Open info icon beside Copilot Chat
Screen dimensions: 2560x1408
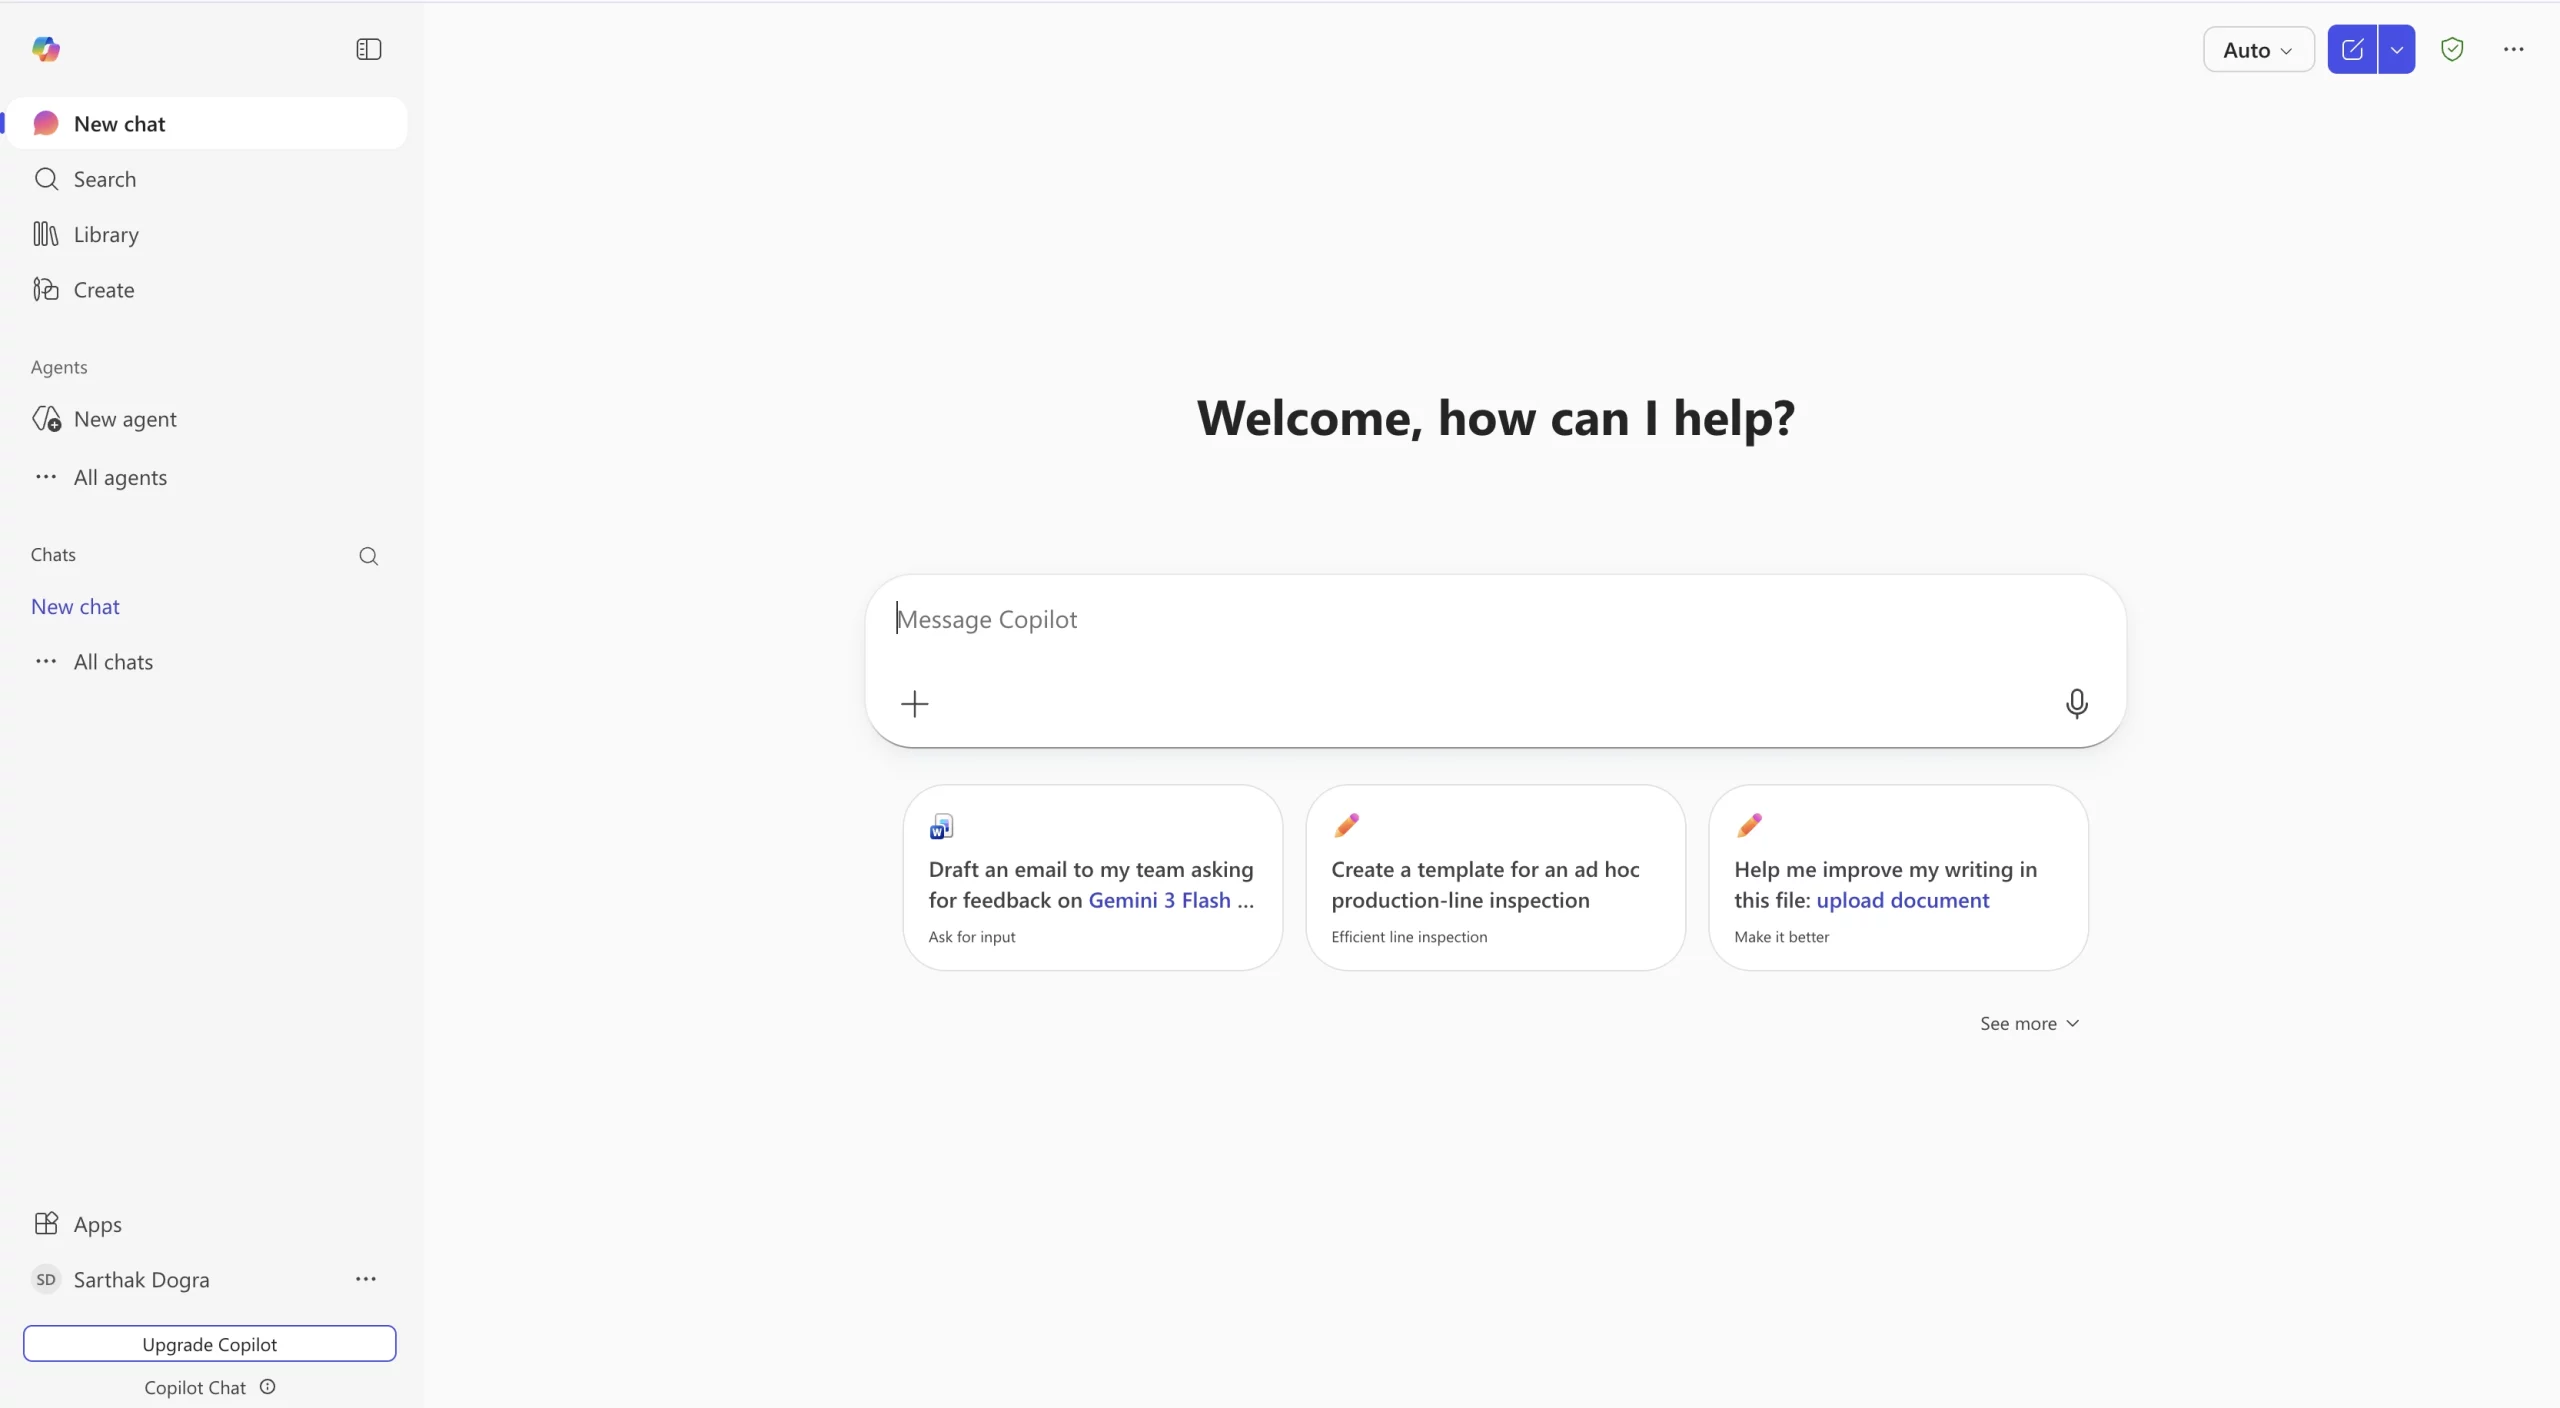(x=267, y=1387)
